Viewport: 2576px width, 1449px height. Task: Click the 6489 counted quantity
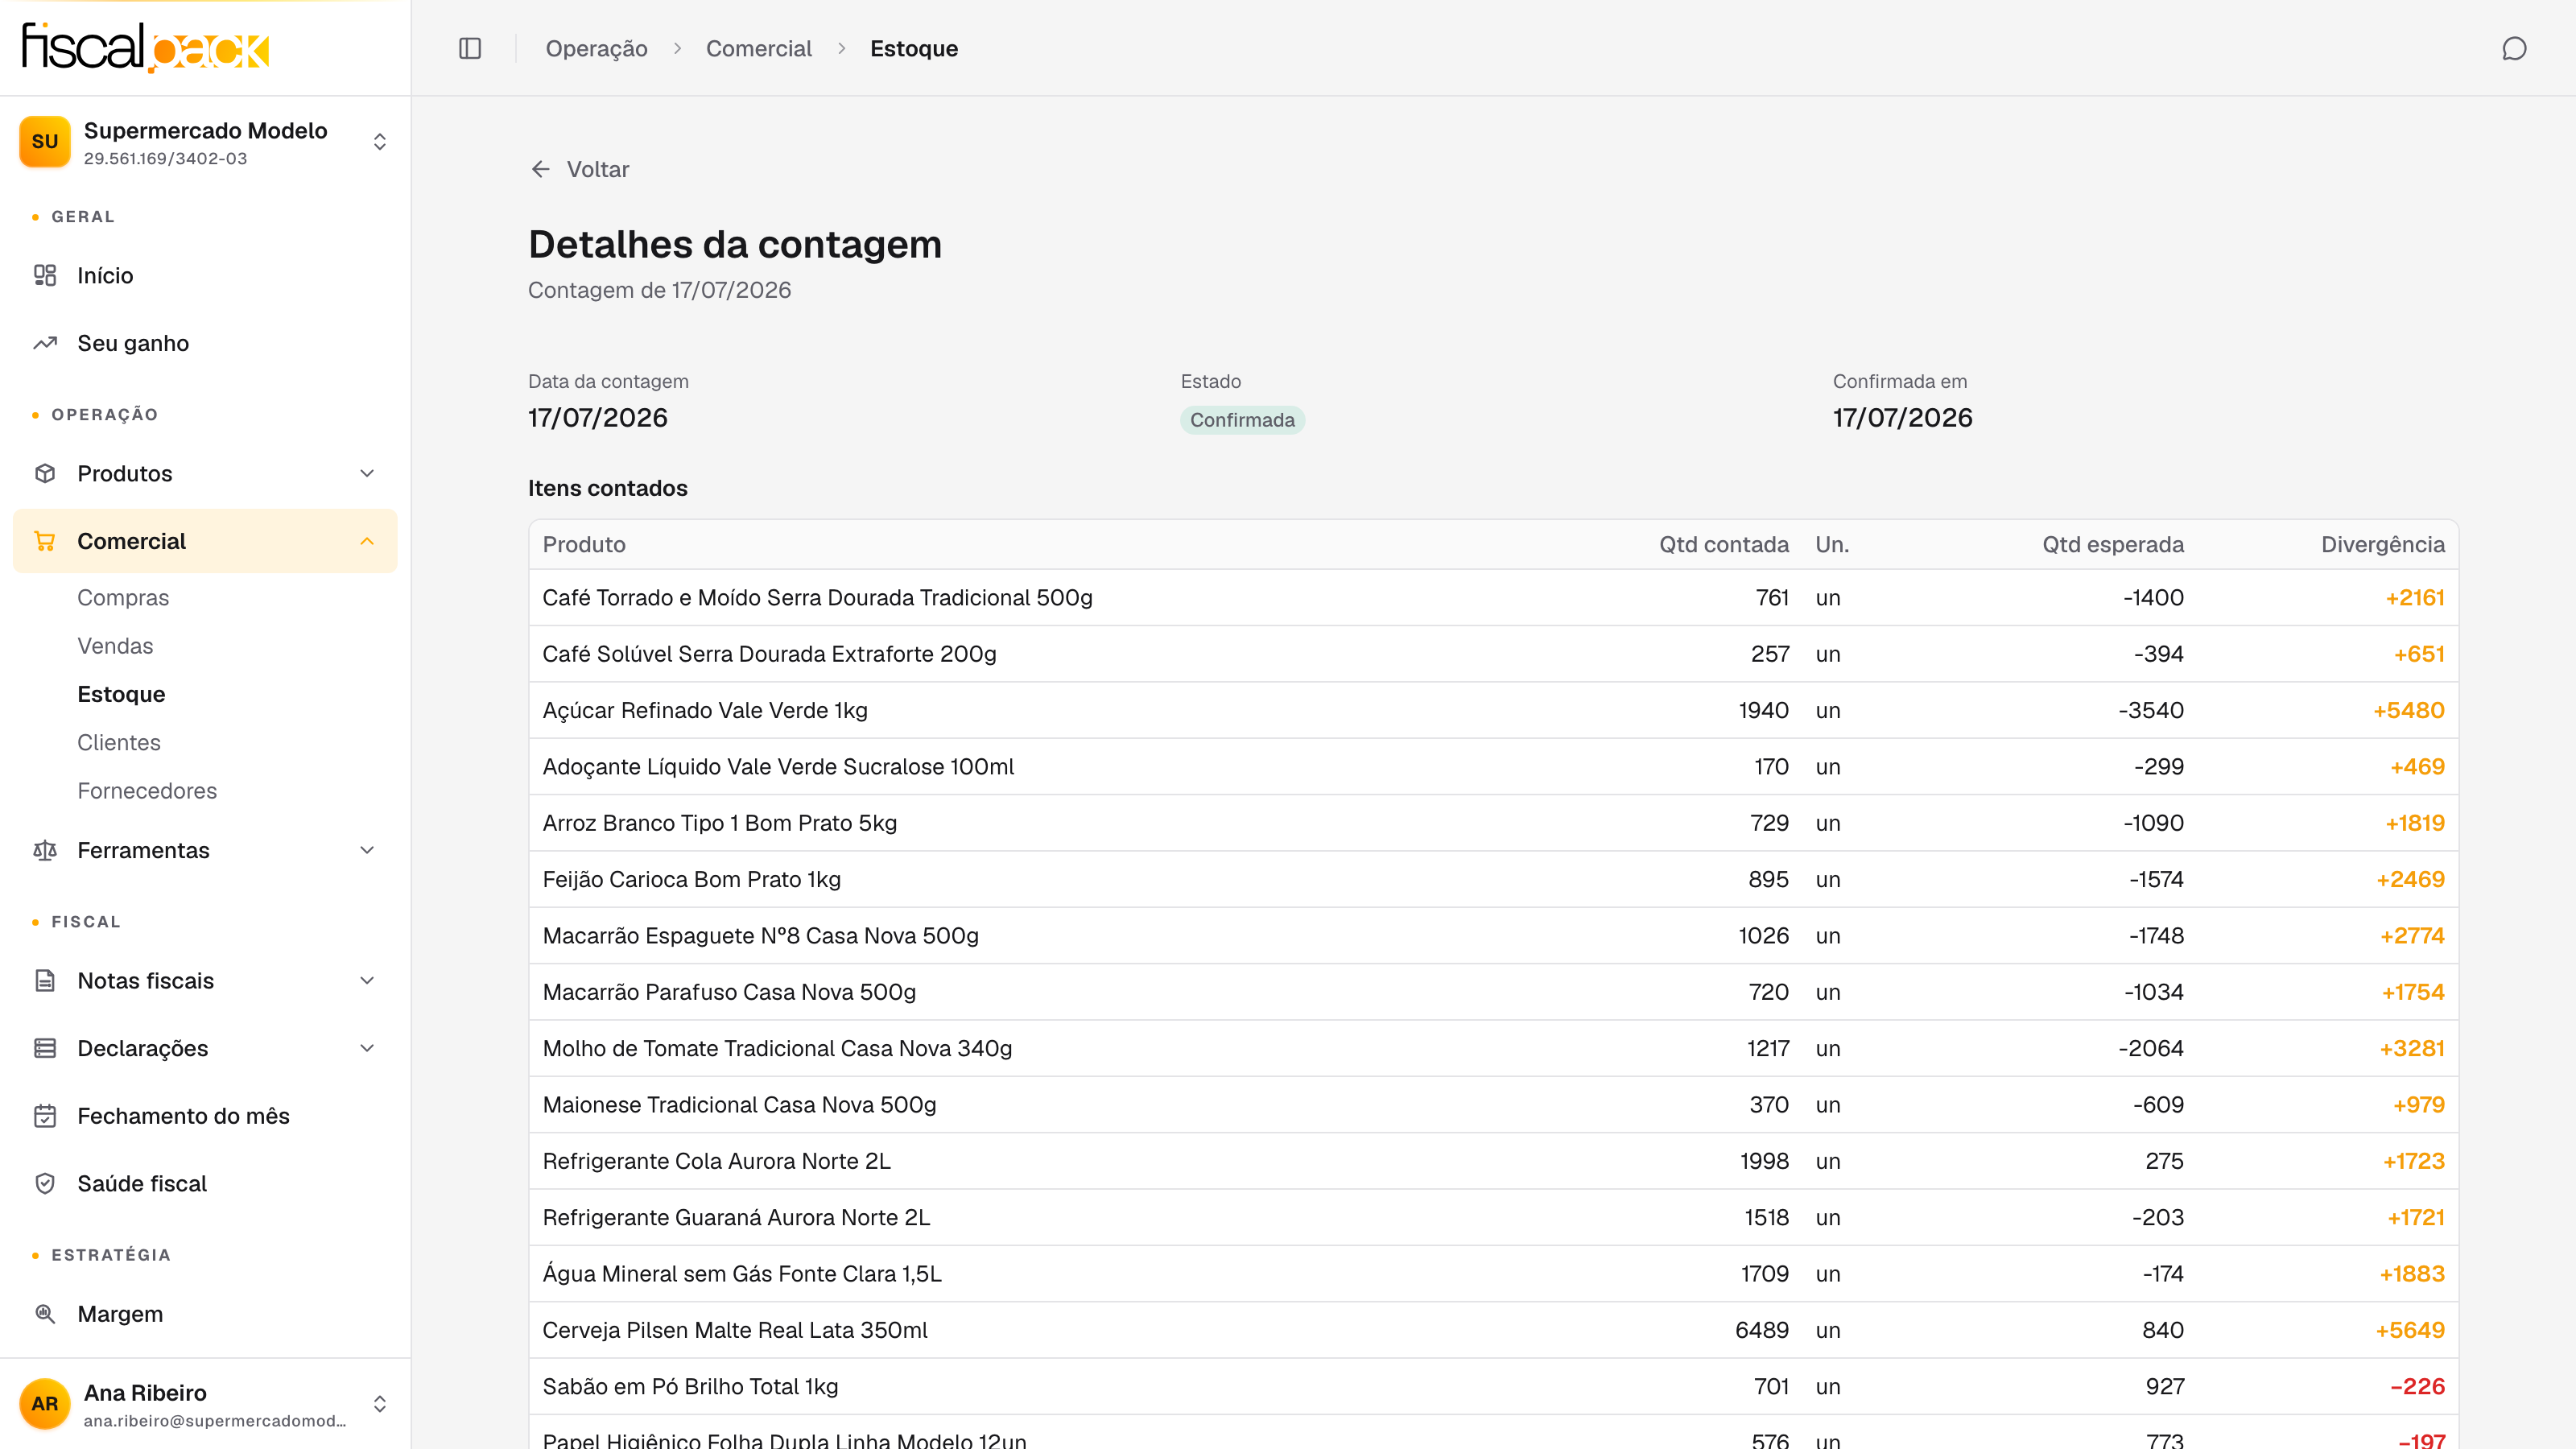(x=1761, y=1330)
